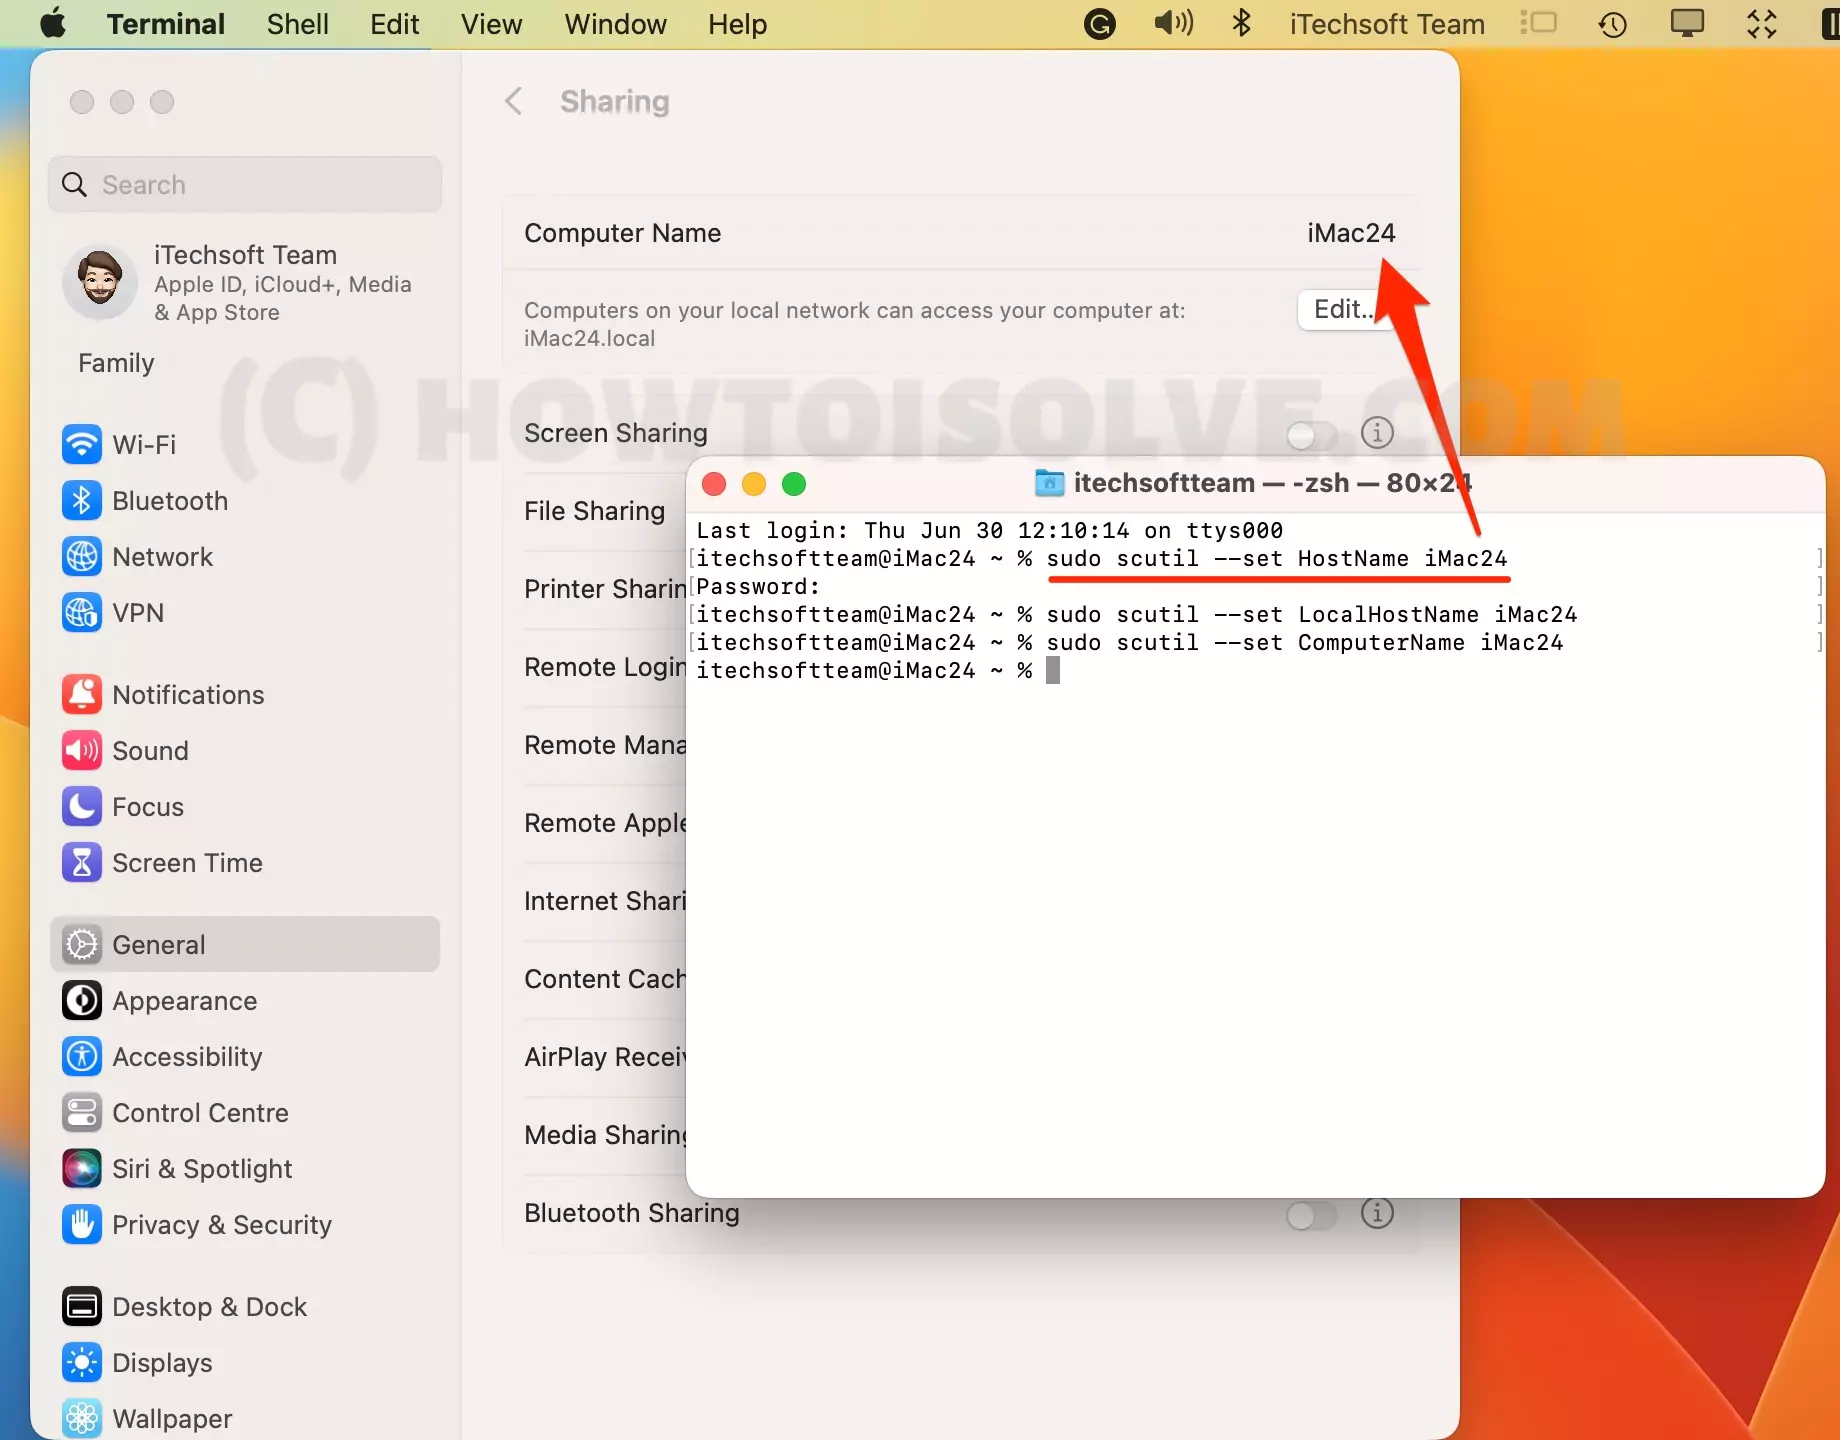
Task: Open the Help menu
Action: (737, 24)
